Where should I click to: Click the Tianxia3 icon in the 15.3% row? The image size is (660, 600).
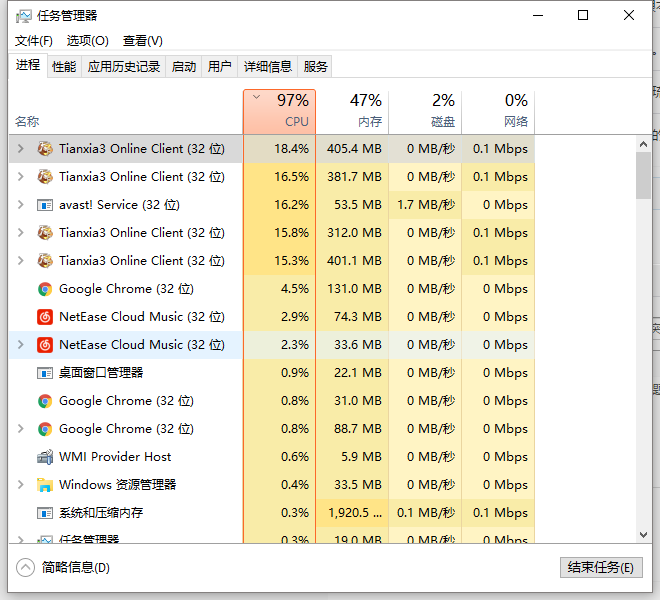pyautogui.click(x=45, y=261)
